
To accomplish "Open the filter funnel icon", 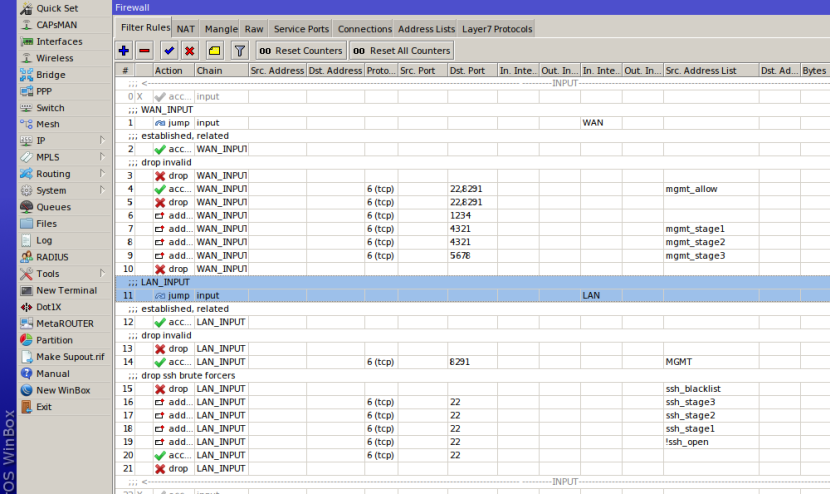I will pyautogui.click(x=239, y=50).
